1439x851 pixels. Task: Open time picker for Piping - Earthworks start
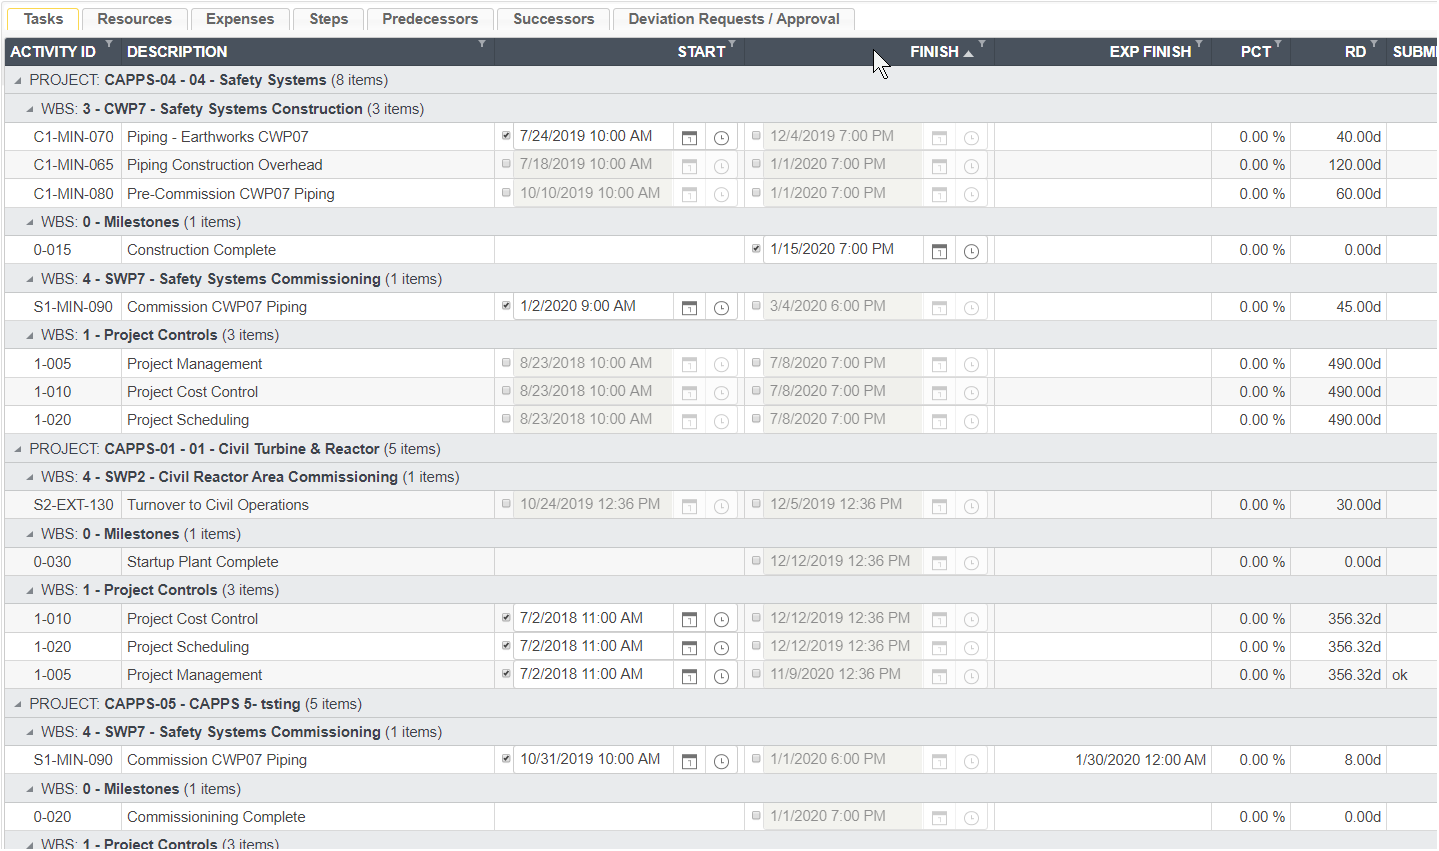(721, 138)
